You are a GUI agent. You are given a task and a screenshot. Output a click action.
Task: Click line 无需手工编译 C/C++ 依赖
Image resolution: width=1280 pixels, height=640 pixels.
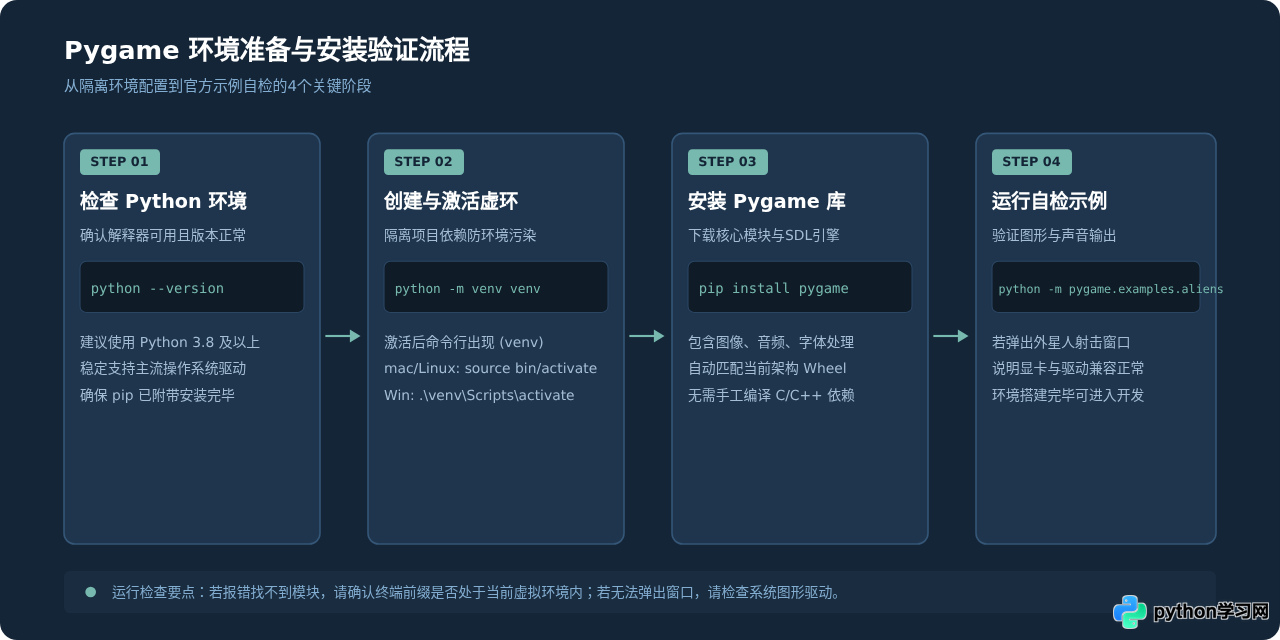tap(771, 395)
